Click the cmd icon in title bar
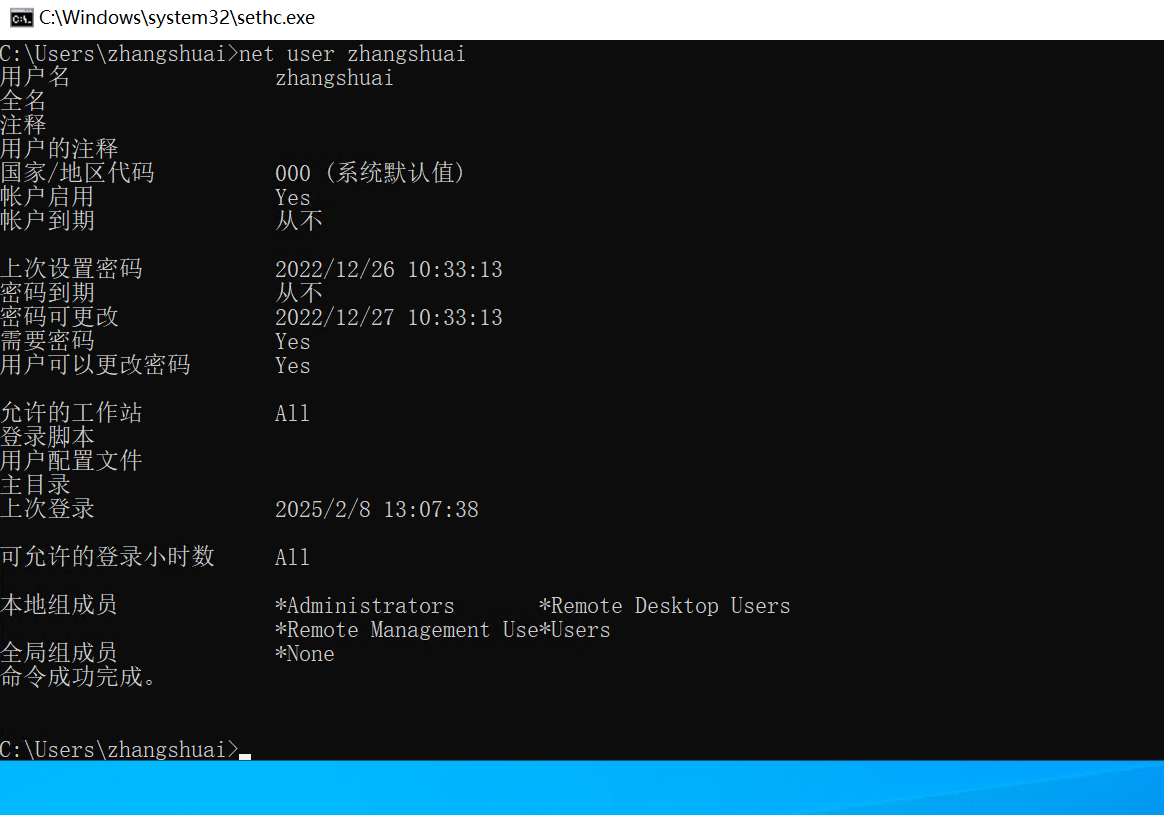Image resolution: width=1164 pixels, height=815 pixels. 22,18
